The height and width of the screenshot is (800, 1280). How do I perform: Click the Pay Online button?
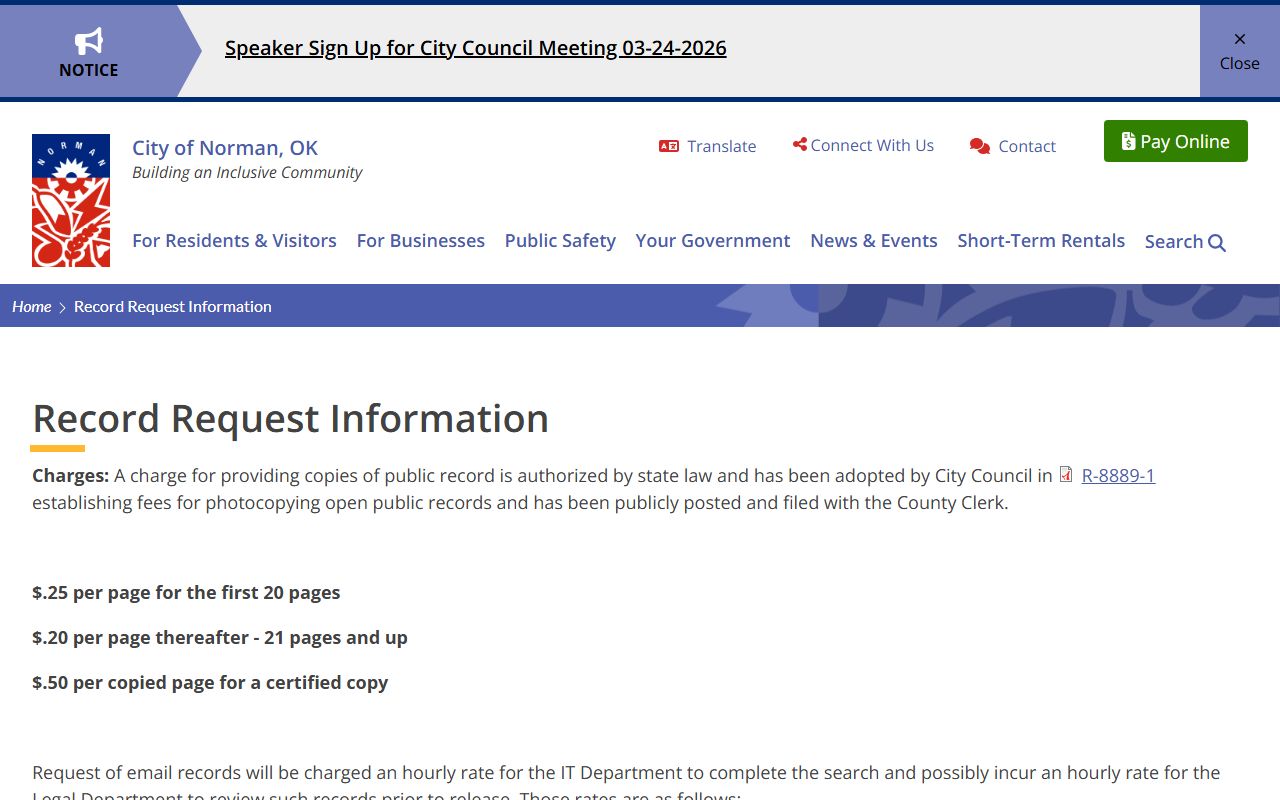click(1176, 141)
